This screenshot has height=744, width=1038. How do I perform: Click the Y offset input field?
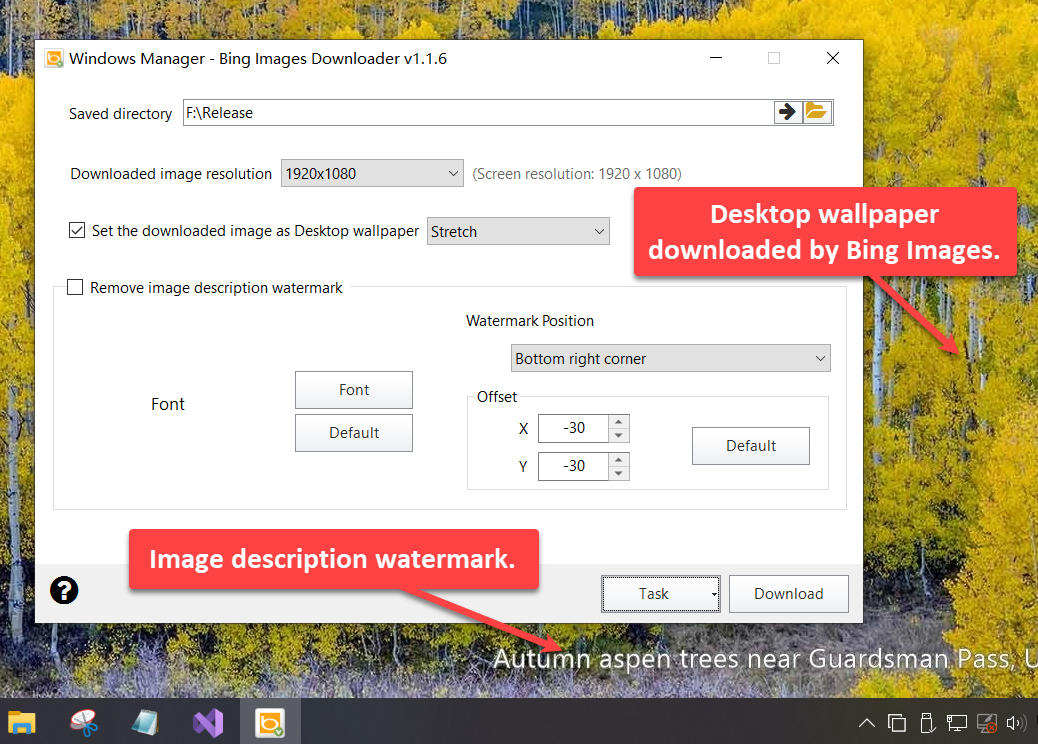coord(573,466)
